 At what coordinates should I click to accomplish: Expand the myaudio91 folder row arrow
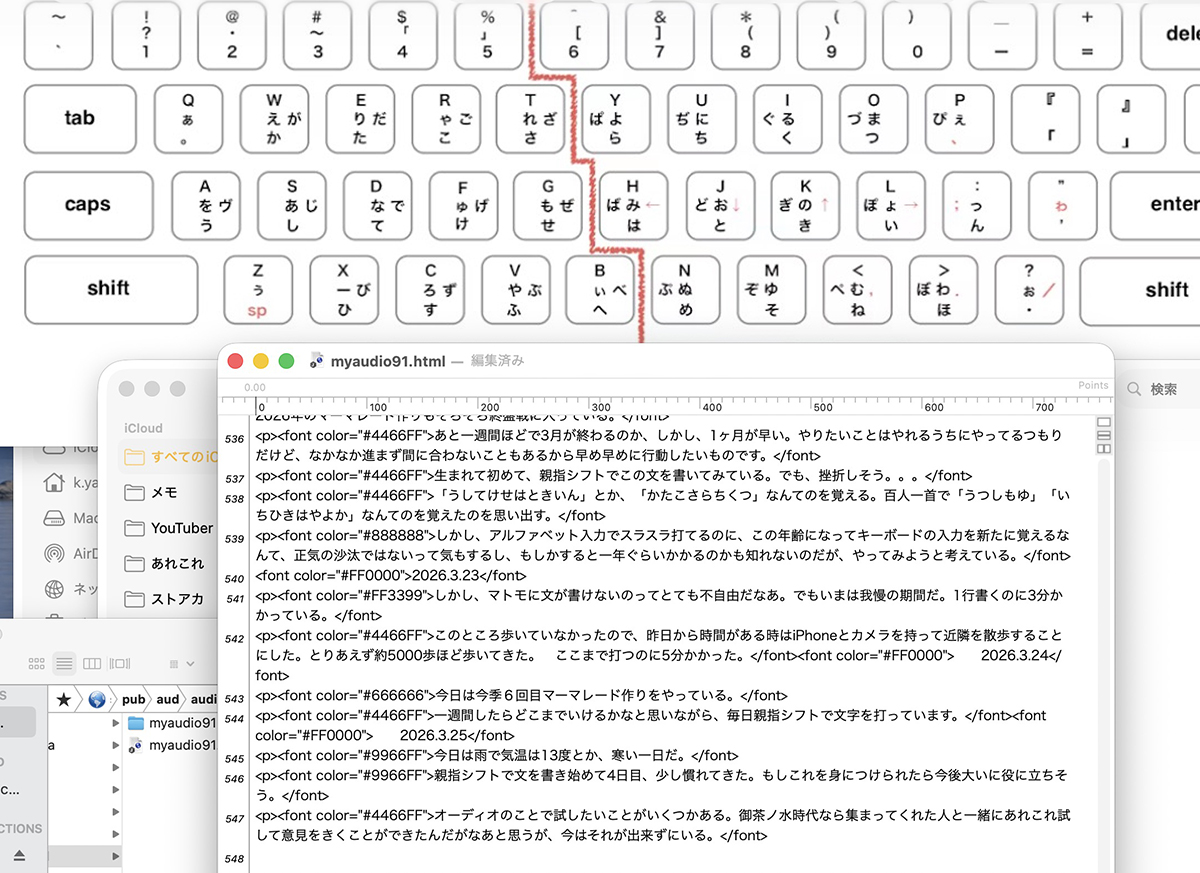116,723
